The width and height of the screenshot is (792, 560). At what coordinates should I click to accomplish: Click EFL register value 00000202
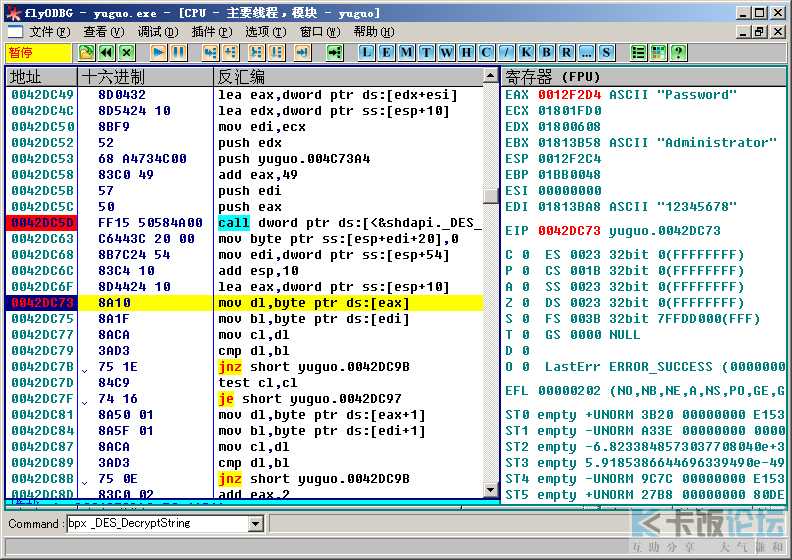pos(569,391)
